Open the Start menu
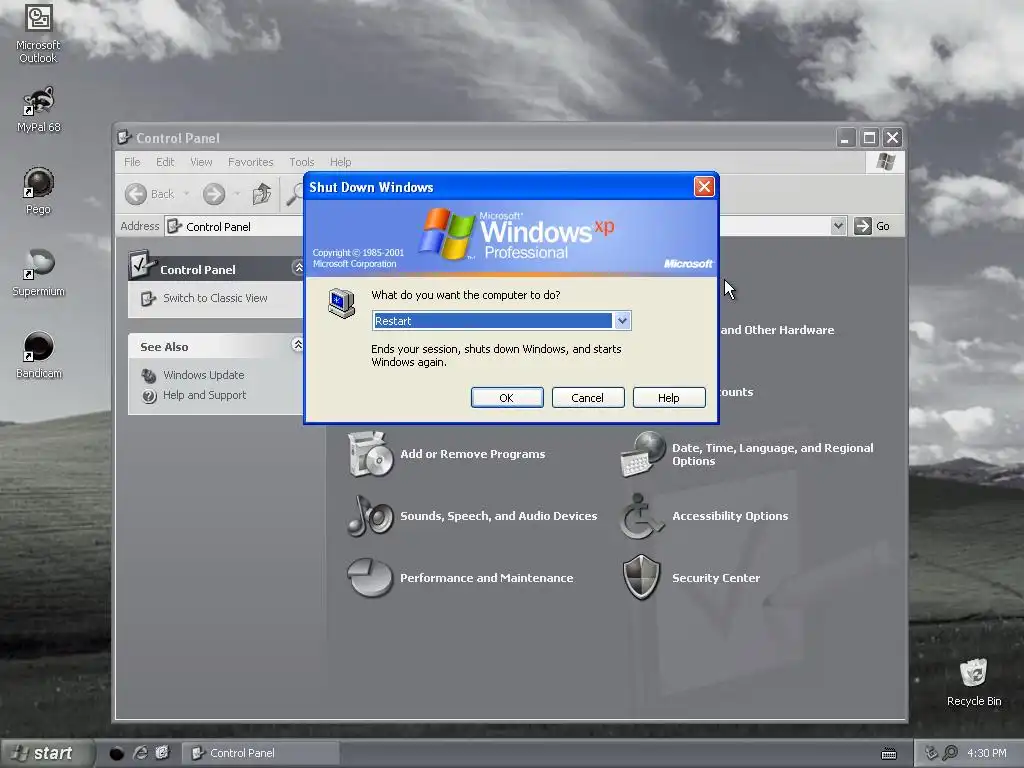The height and width of the screenshot is (768, 1024). (46, 753)
